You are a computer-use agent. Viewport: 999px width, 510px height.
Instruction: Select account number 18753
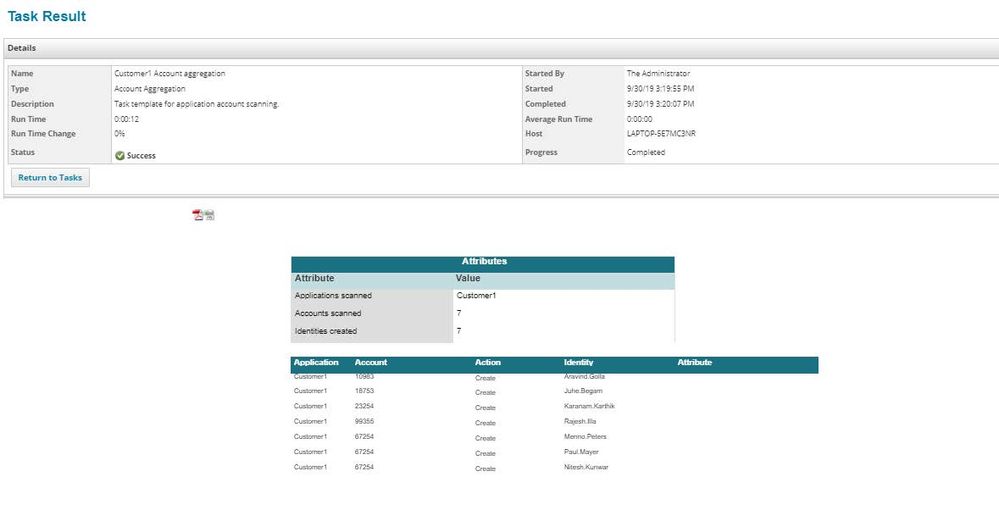pos(364,391)
